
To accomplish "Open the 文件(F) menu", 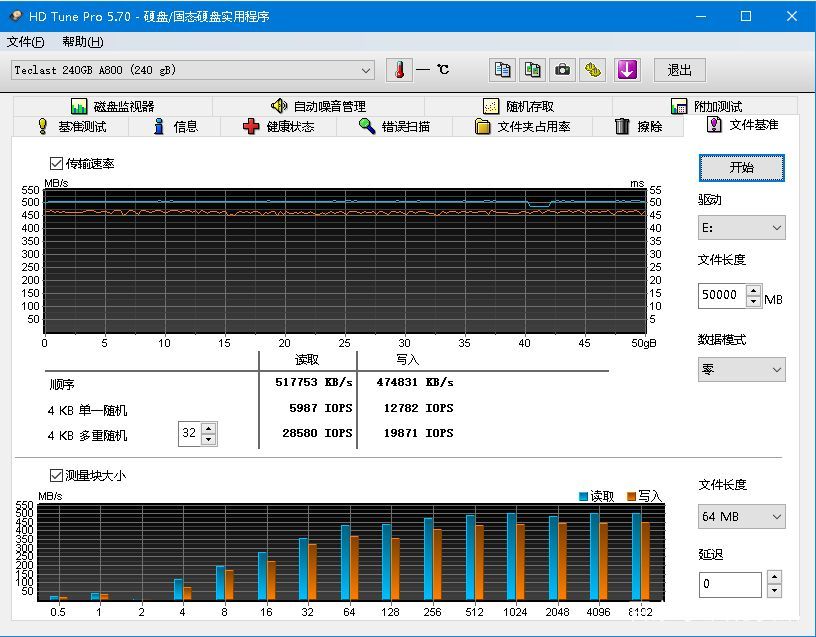I will click(x=25, y=42).
